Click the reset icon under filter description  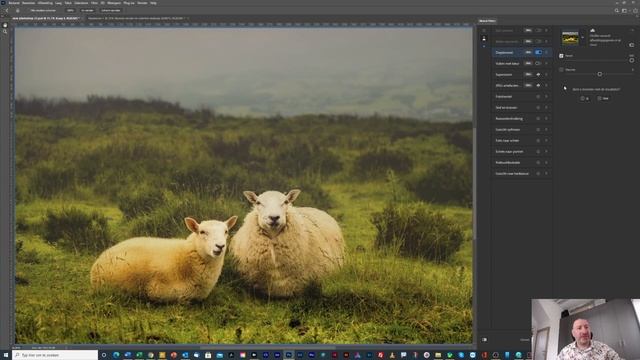631,45
